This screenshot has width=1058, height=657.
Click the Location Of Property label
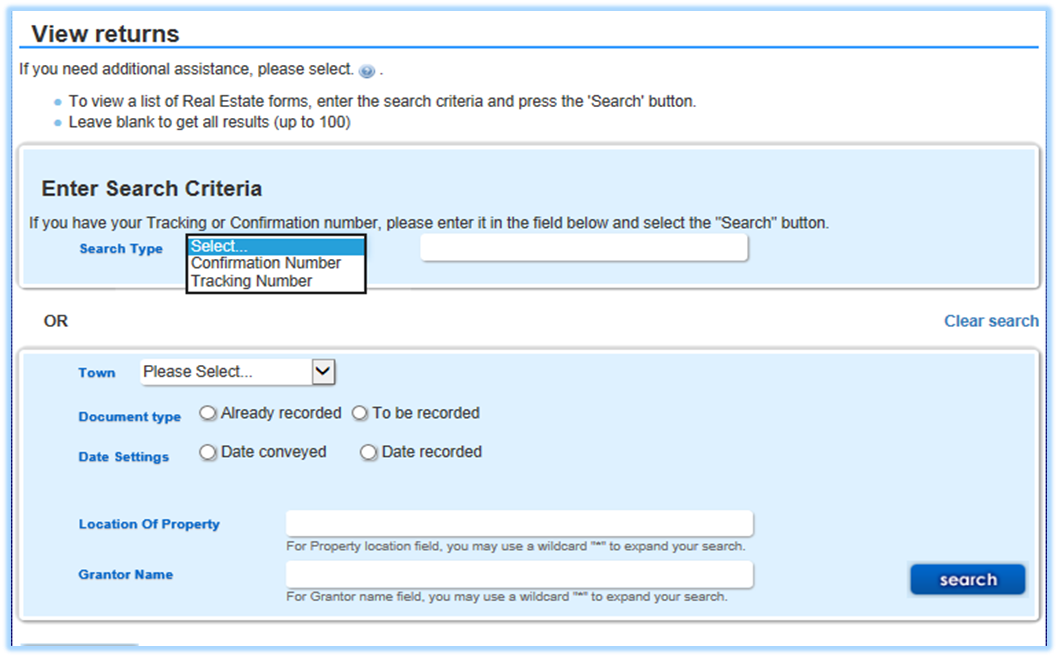click(x=149, y=524)
